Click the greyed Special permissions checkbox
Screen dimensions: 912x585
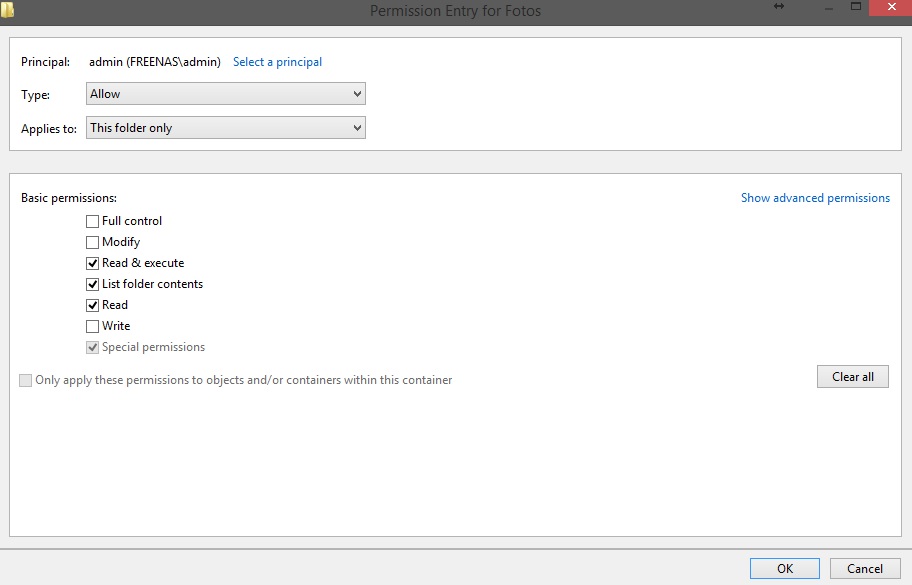(92, 348)
